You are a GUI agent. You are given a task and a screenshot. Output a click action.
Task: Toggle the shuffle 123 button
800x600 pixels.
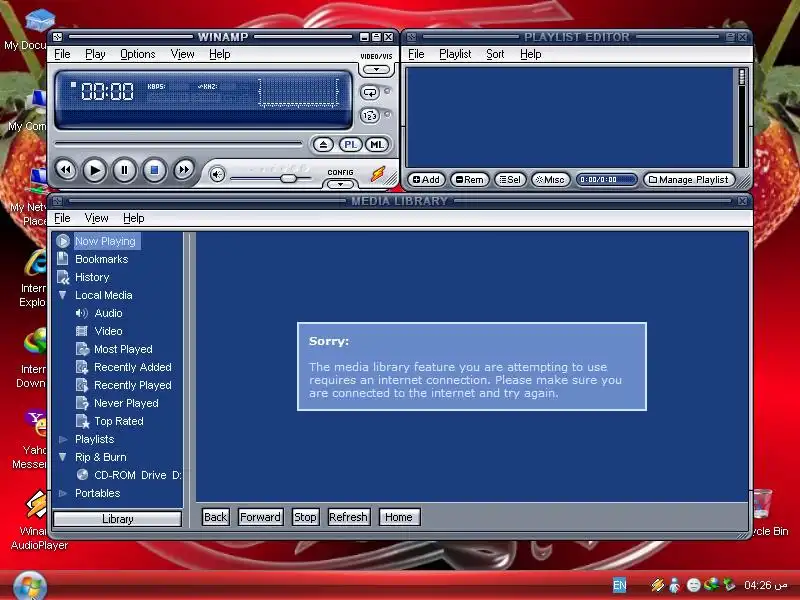point(370,116)
